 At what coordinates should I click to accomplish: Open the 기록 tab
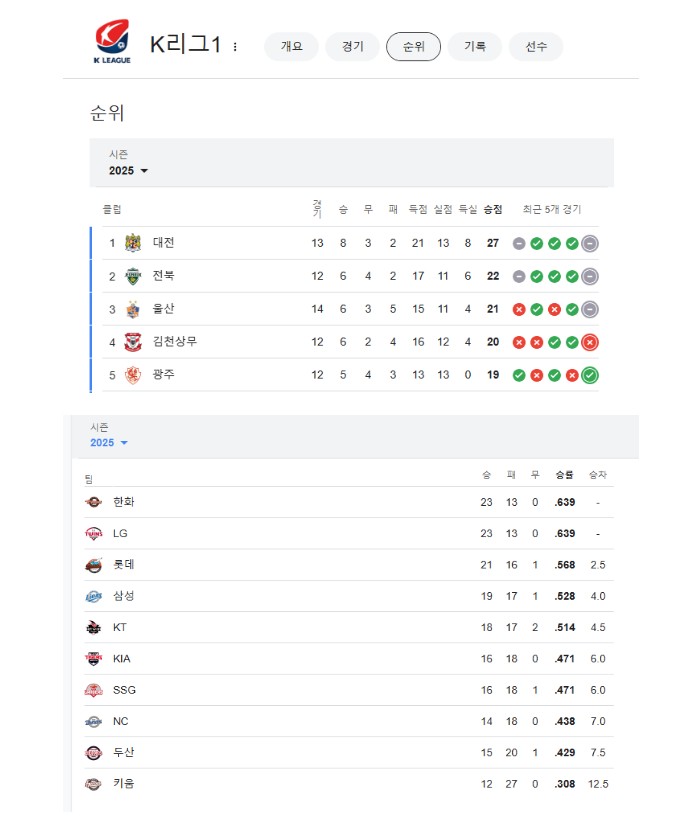(x=475, y=46)
